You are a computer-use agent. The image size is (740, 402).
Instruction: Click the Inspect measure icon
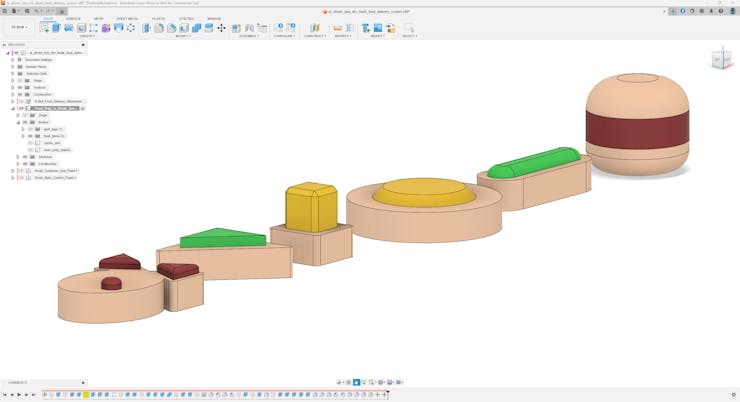tap(337, 28)
